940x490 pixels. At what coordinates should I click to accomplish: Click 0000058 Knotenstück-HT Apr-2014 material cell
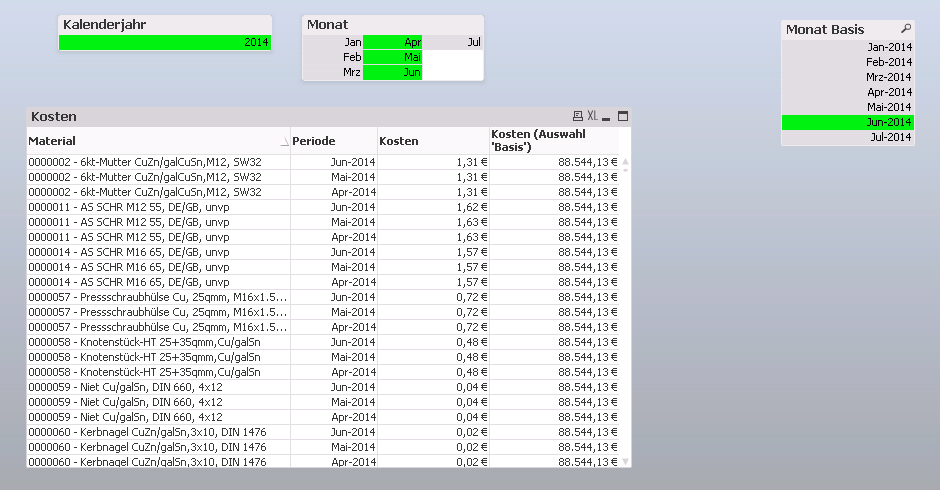[x=158, y=372]
